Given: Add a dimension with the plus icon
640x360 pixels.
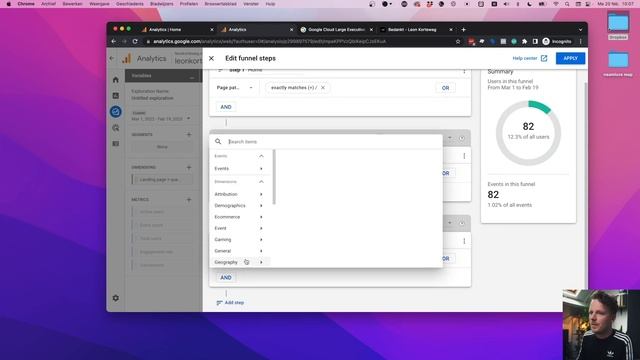Looking at the screenshot, I should tap(189, 167).
